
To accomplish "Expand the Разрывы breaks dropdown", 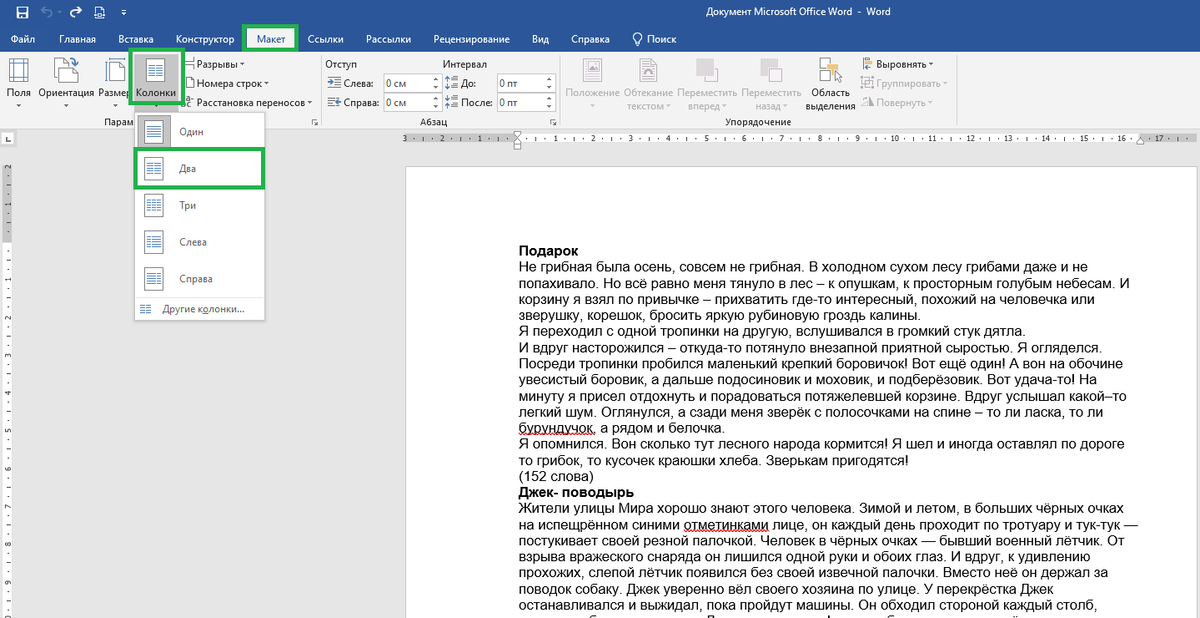I will click(x=217, y=65).
